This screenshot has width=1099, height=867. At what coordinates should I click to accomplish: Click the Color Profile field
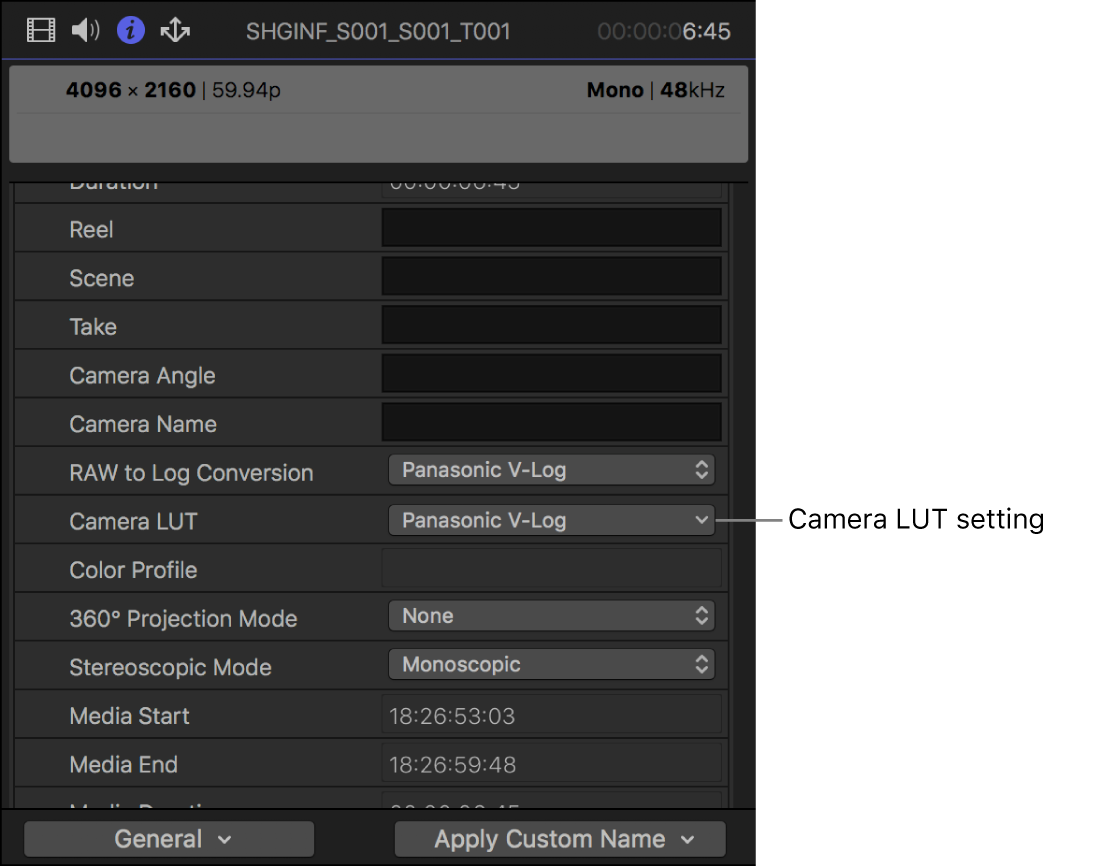(551, 568)
